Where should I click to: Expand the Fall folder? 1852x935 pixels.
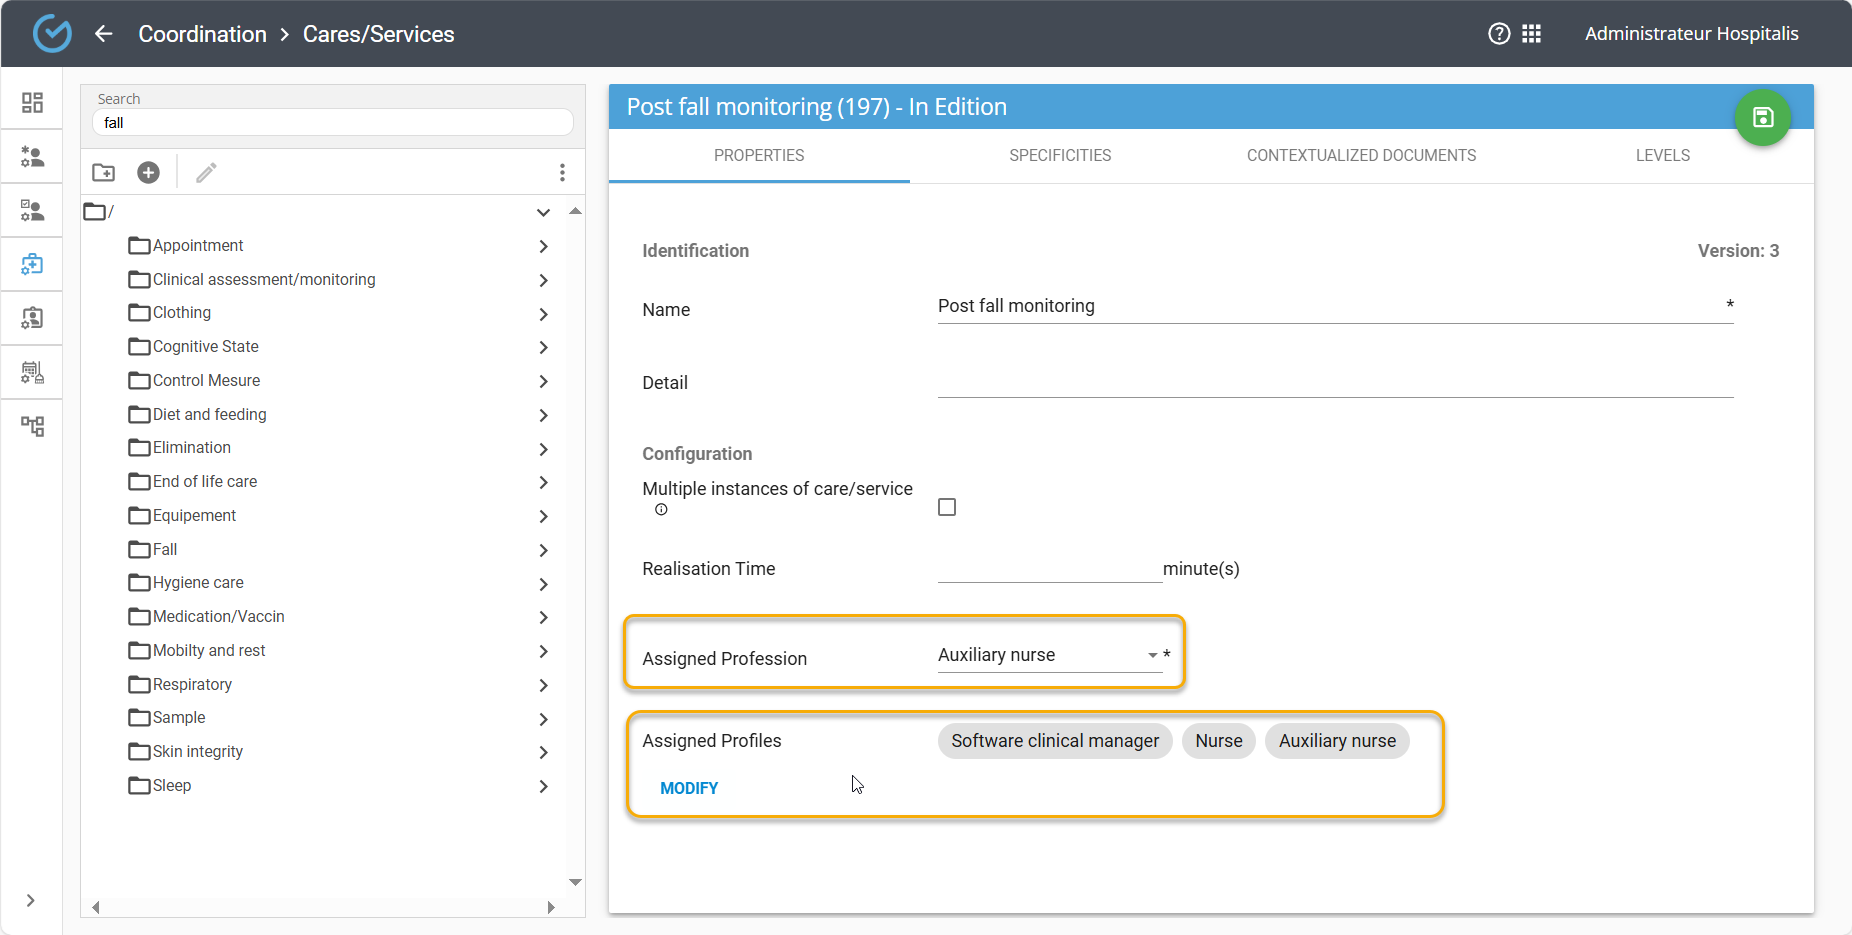543,550
